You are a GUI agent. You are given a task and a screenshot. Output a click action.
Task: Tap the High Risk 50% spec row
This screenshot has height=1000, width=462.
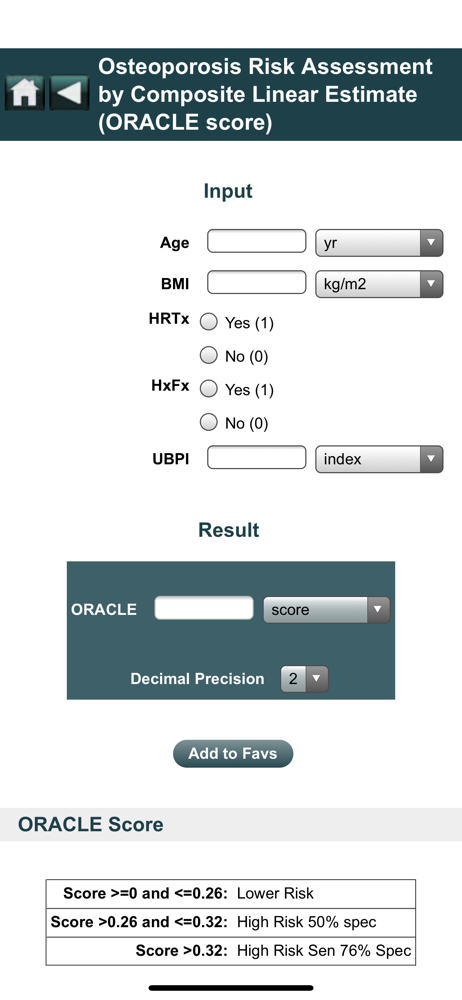tap(231, 922)
